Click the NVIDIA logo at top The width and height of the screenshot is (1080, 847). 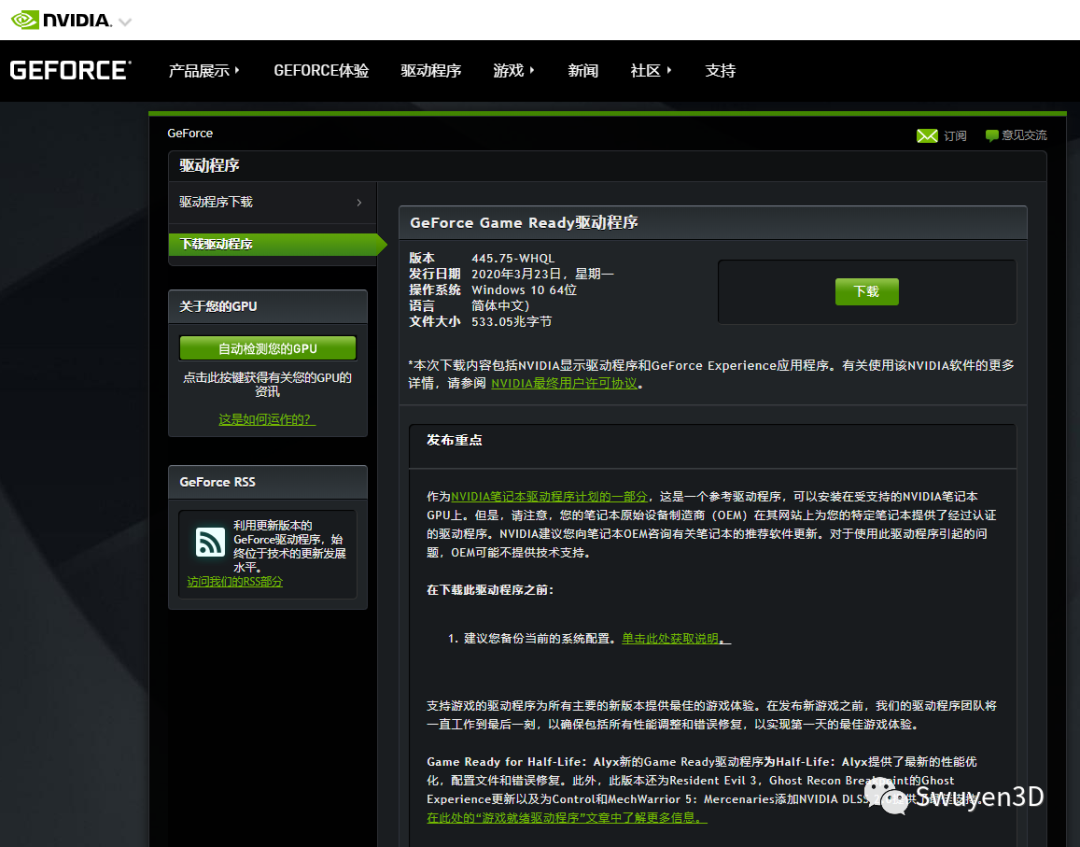(x=61, y=20)
